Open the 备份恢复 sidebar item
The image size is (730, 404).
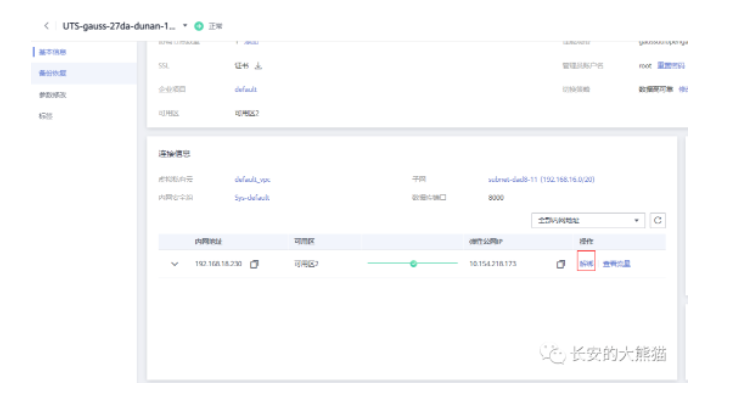(x=53, y=73)
